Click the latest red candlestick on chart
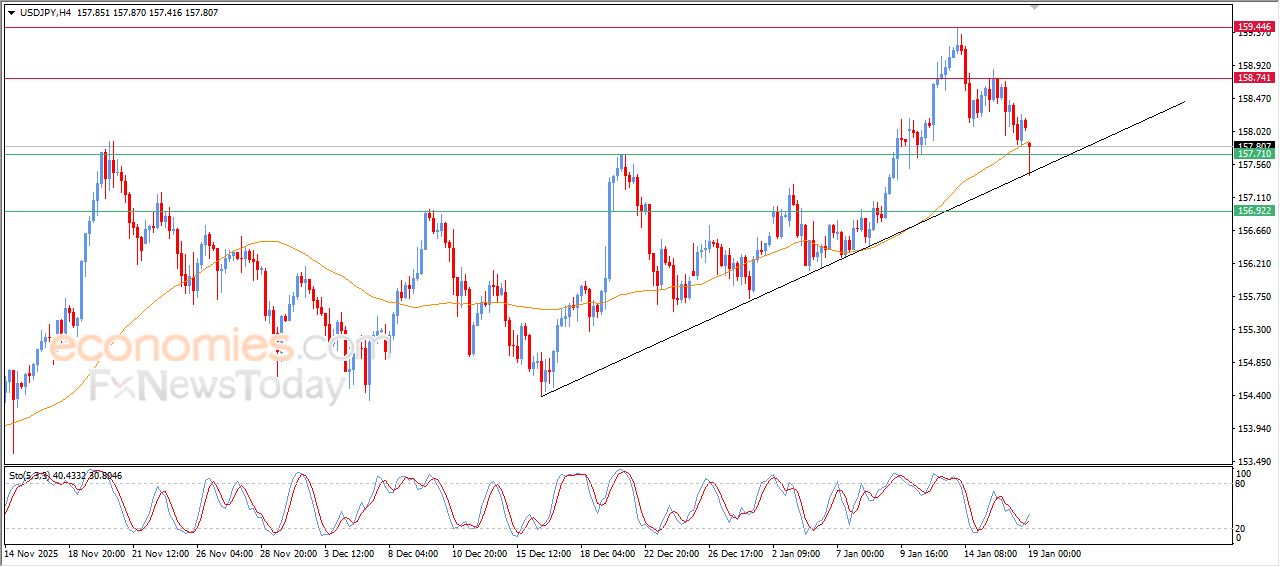The width and height of the screenshot is (1280, 567). point(1029,156)
